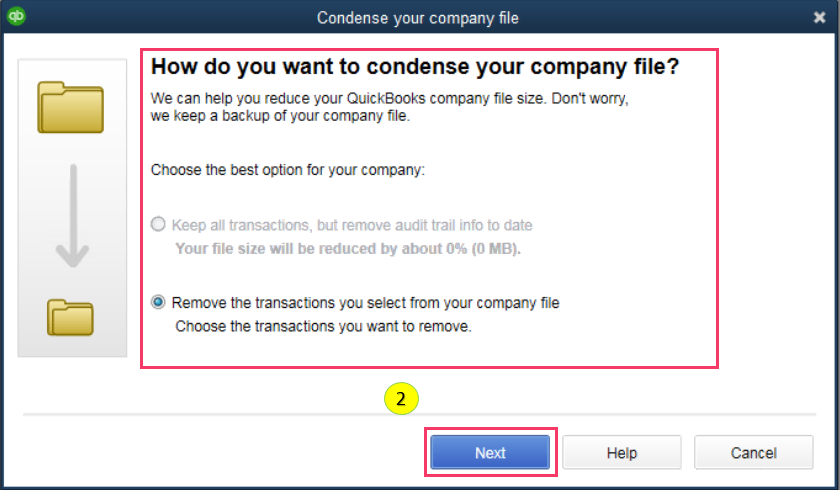Click 'Choose the transactions you want to remove' text
The width and height of the screenshot is (840, 490).
pyautogui.click(x=323, y=326)
